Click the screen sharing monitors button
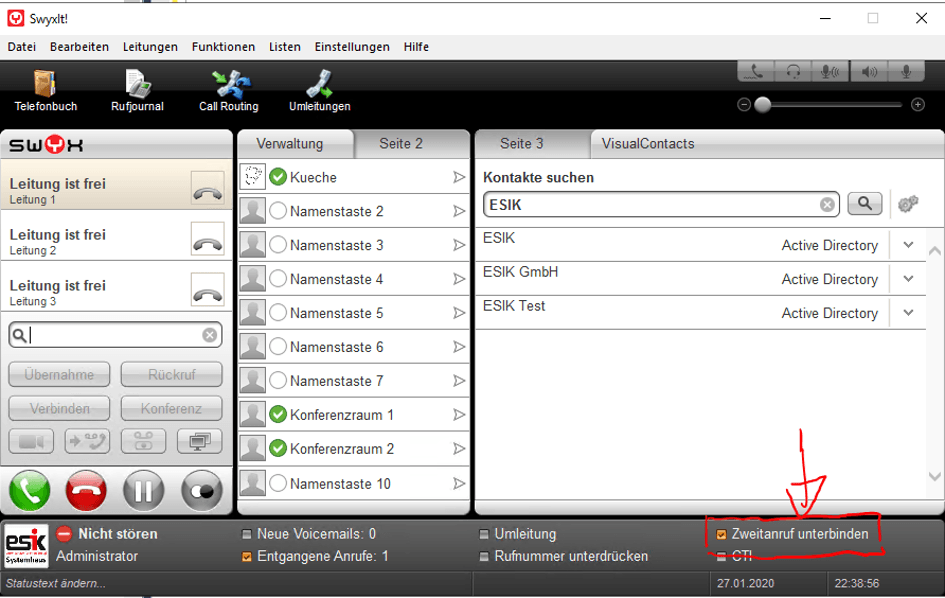The image size is (945, 598). [x=199, y=441]
